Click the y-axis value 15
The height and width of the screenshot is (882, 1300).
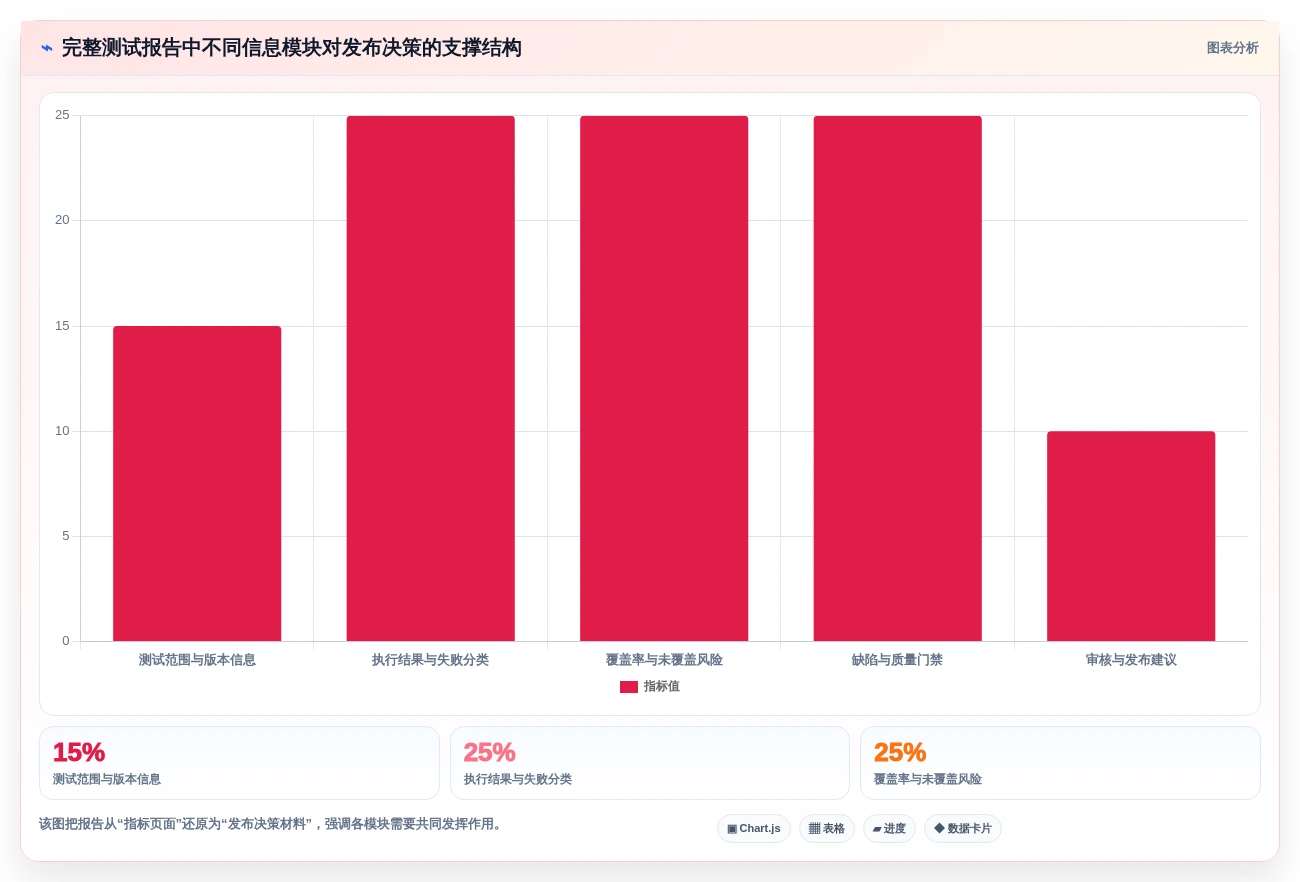(x=62, y=326)
